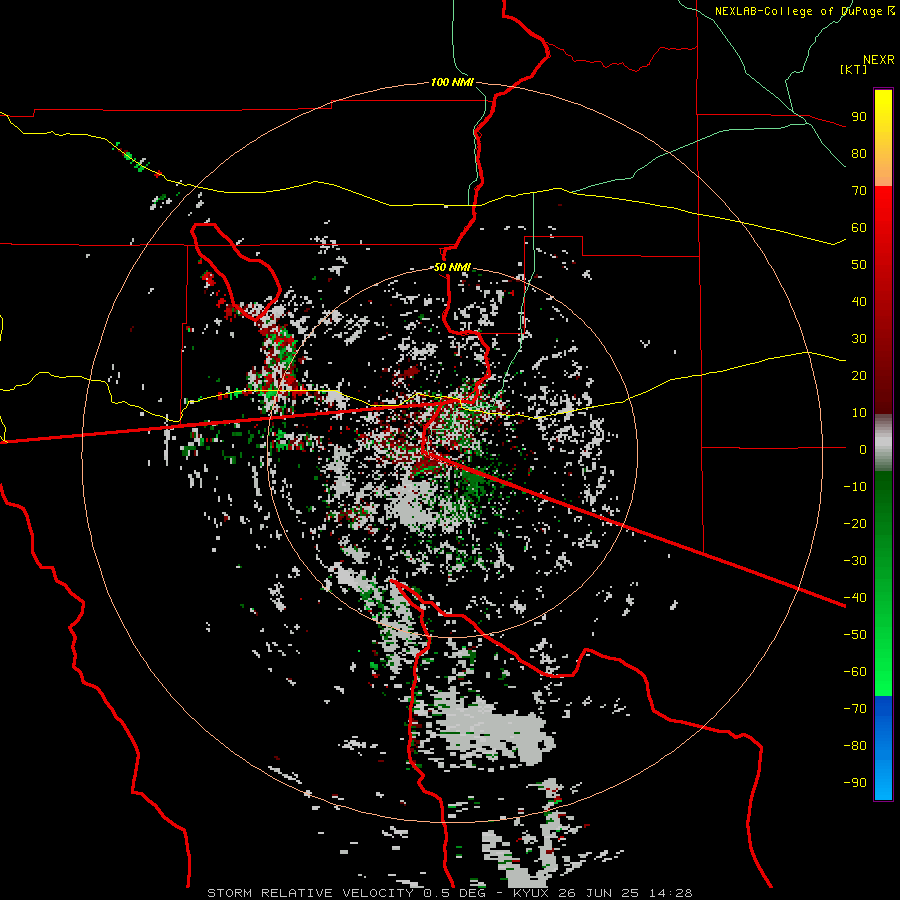Click the 0 value on the velocity scale

[863, 449]
